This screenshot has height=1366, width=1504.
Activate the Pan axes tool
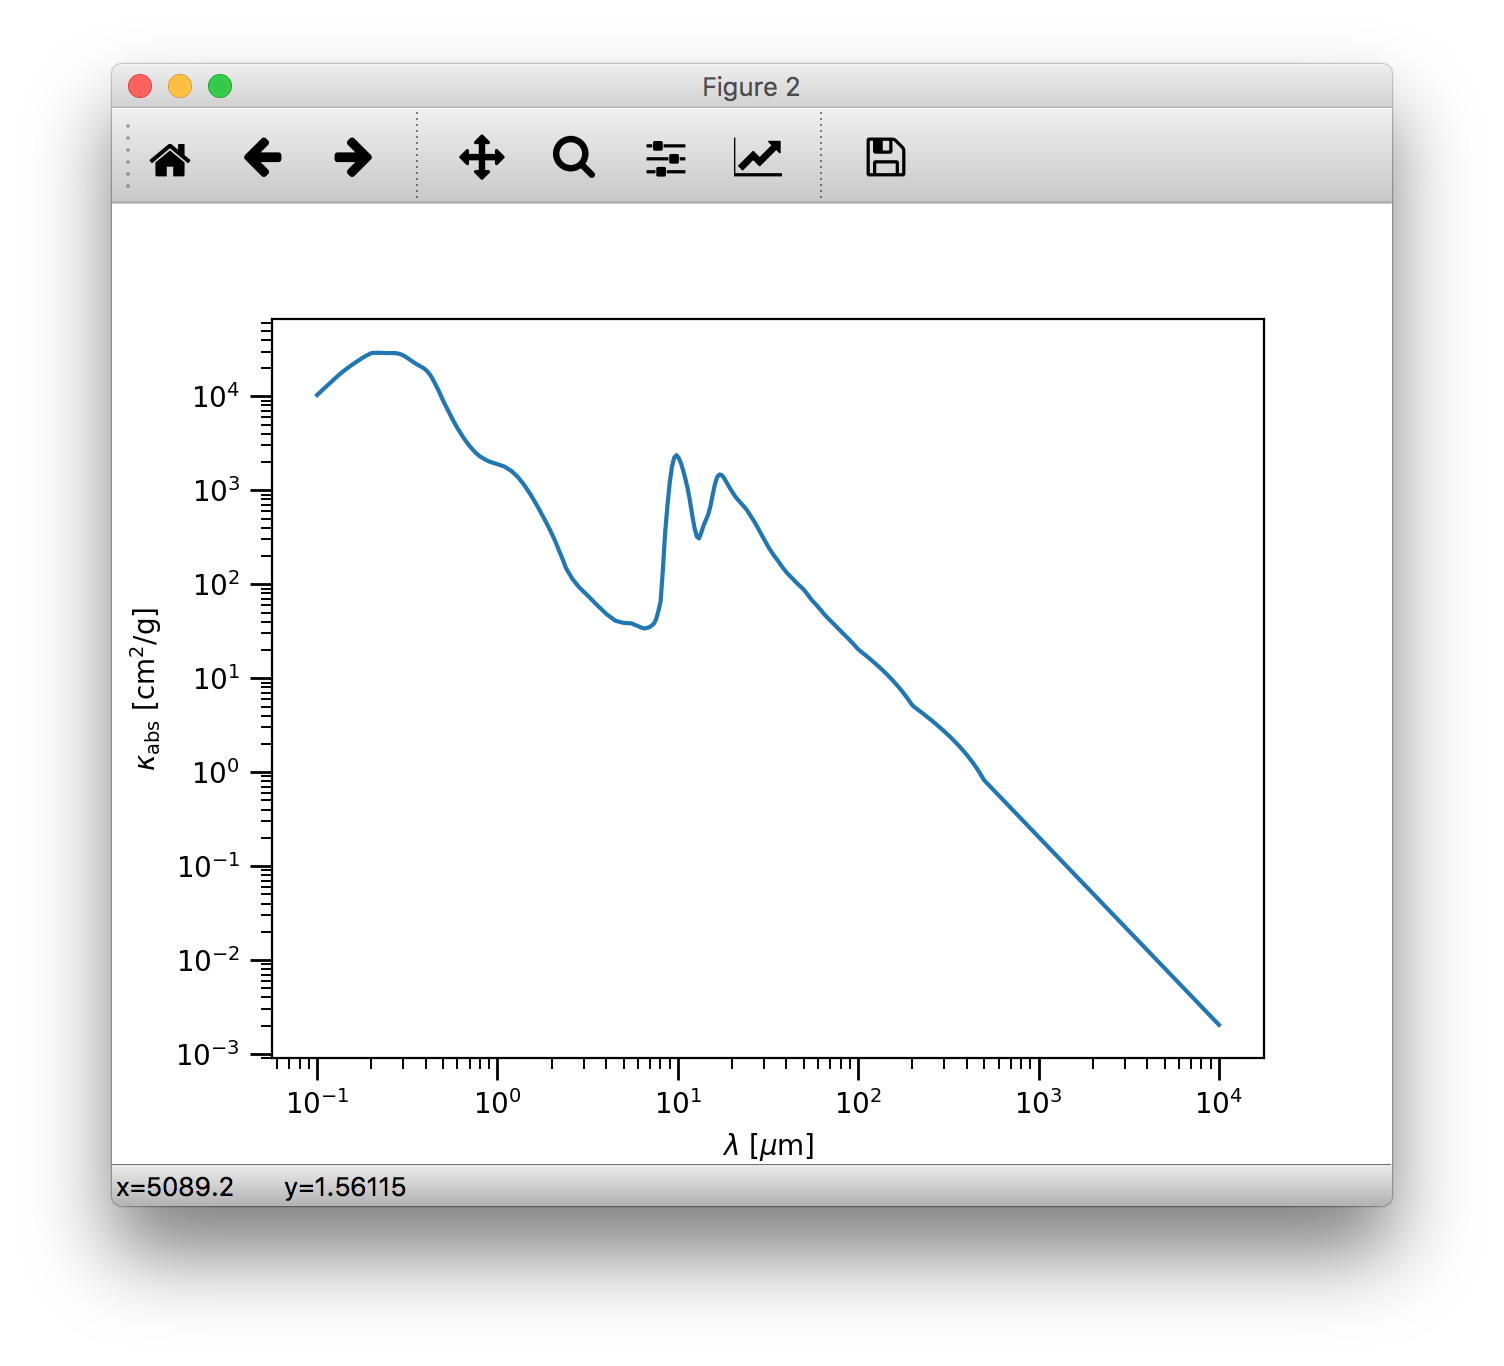click(x=482, y=158)
